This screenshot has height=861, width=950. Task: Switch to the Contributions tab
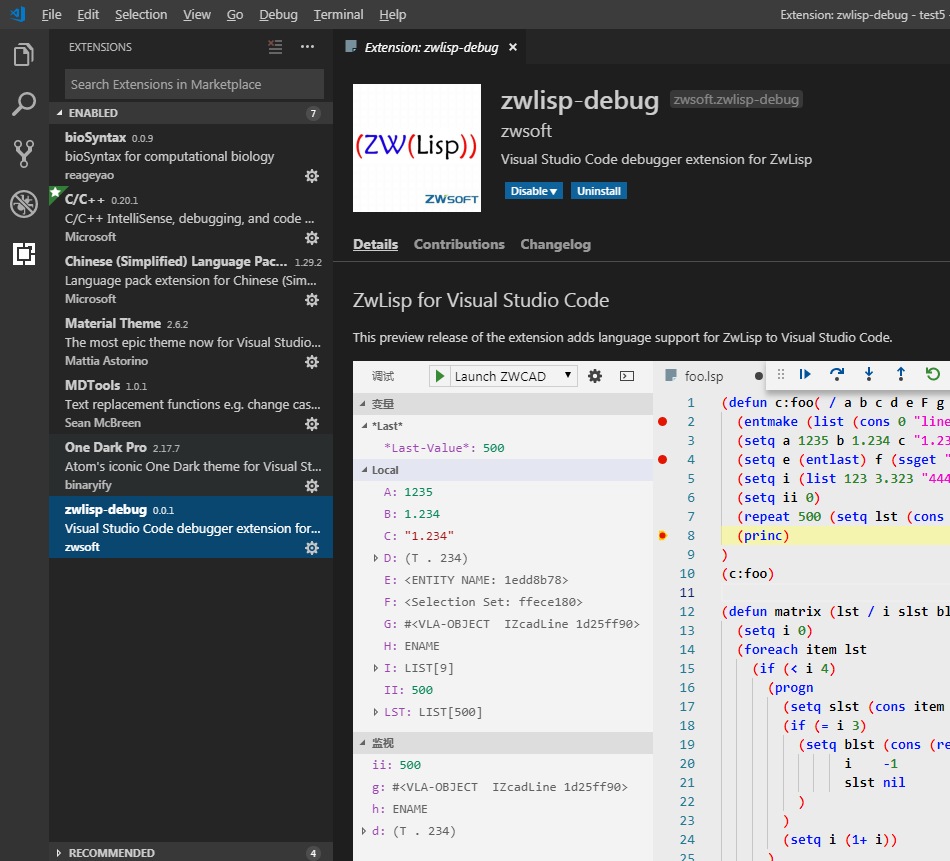[x=459, y=244]
